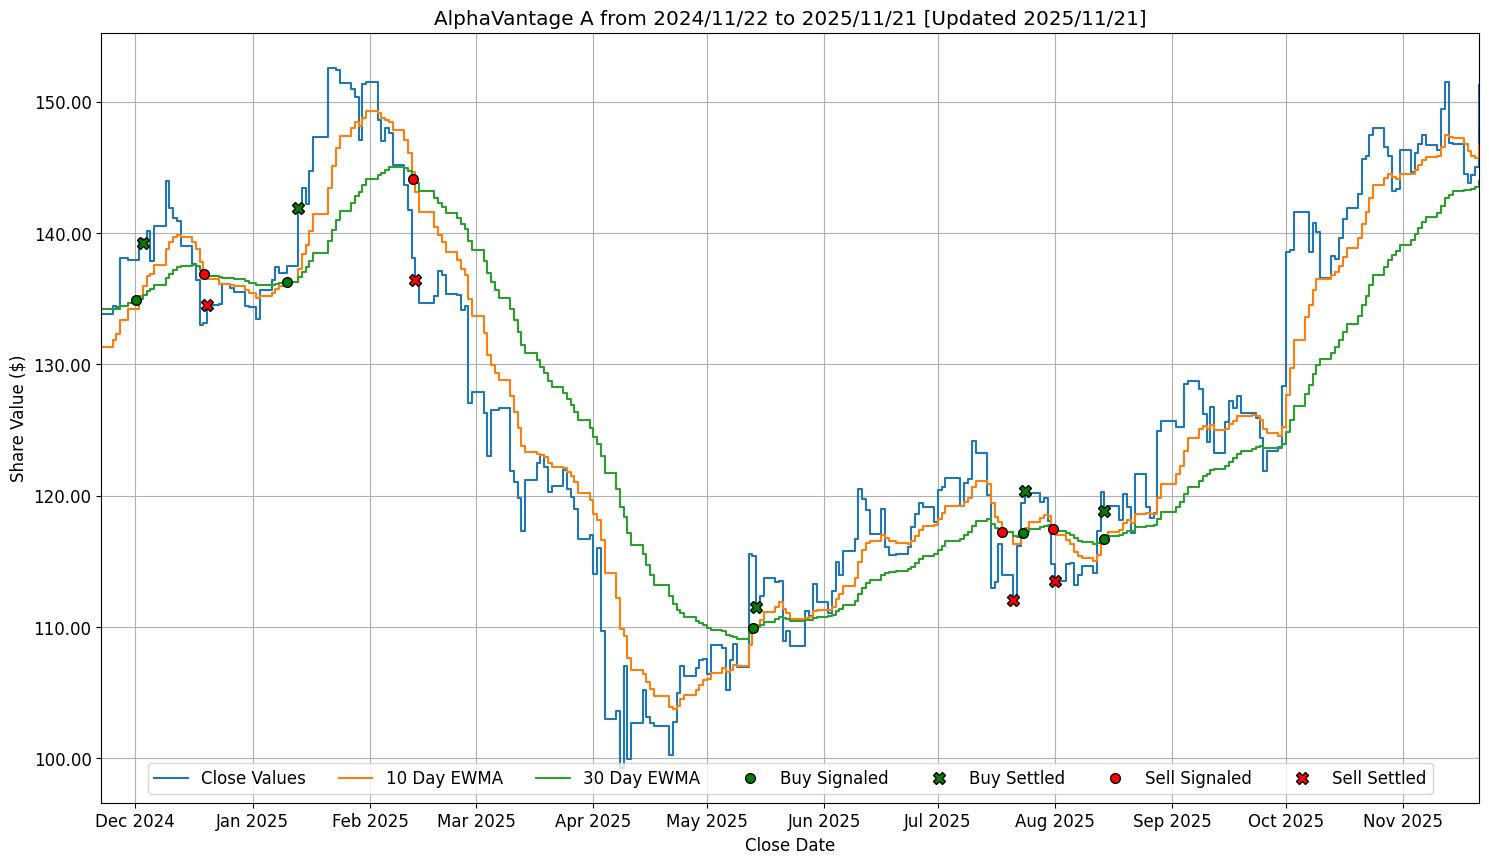Click the Sell Signaled legend red dot
The height and width of the screenshot is (864, 1489).
pos(1115,778)
